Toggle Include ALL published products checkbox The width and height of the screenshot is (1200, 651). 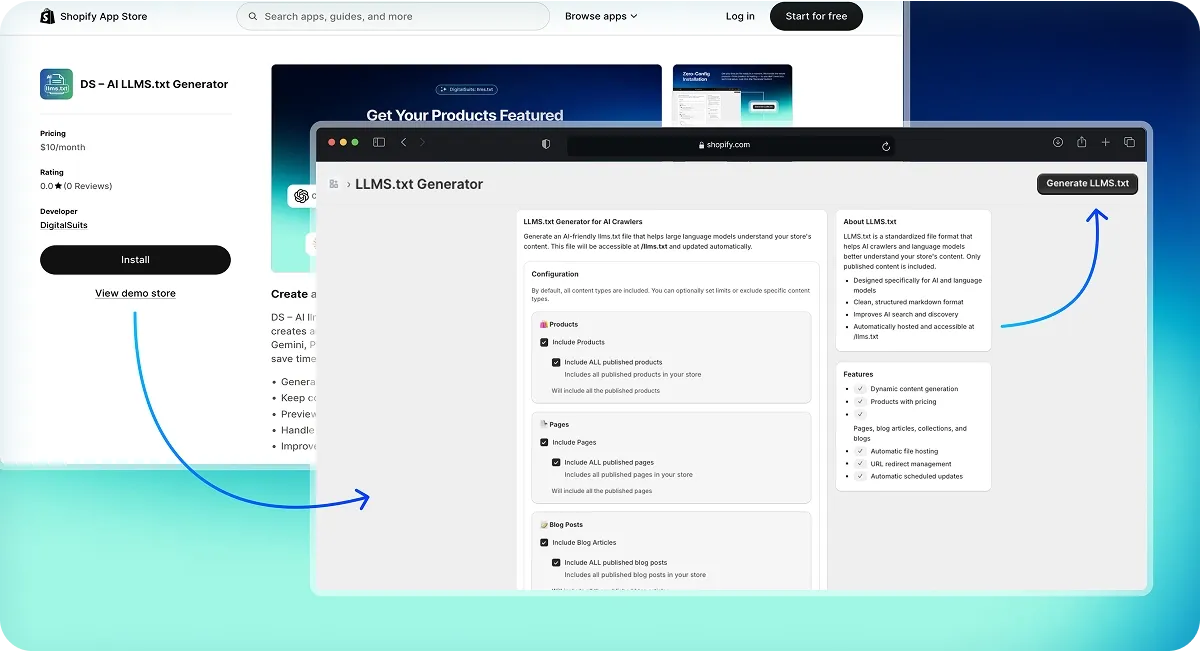(x=556, y=362)
